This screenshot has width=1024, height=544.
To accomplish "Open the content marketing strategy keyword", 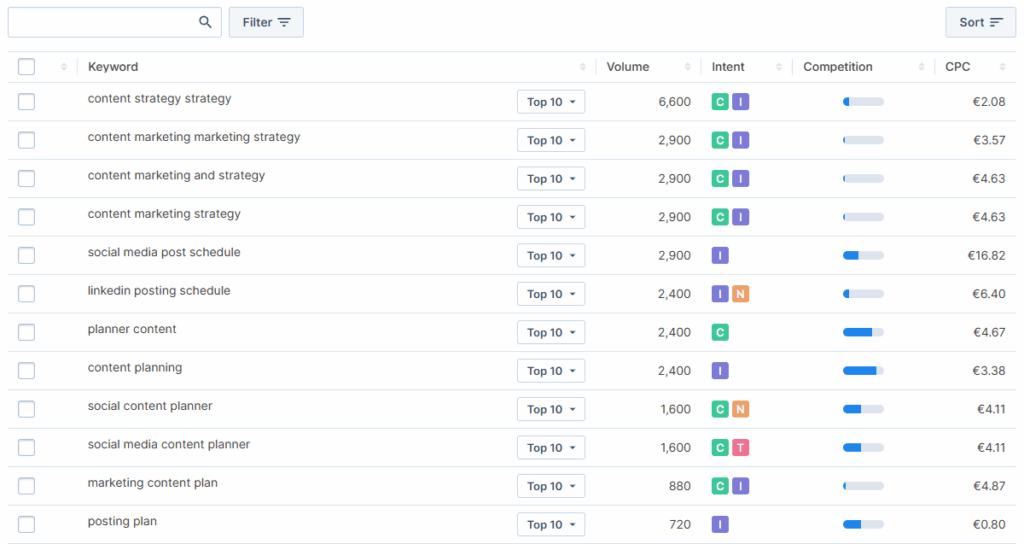I will coord(164,214).
